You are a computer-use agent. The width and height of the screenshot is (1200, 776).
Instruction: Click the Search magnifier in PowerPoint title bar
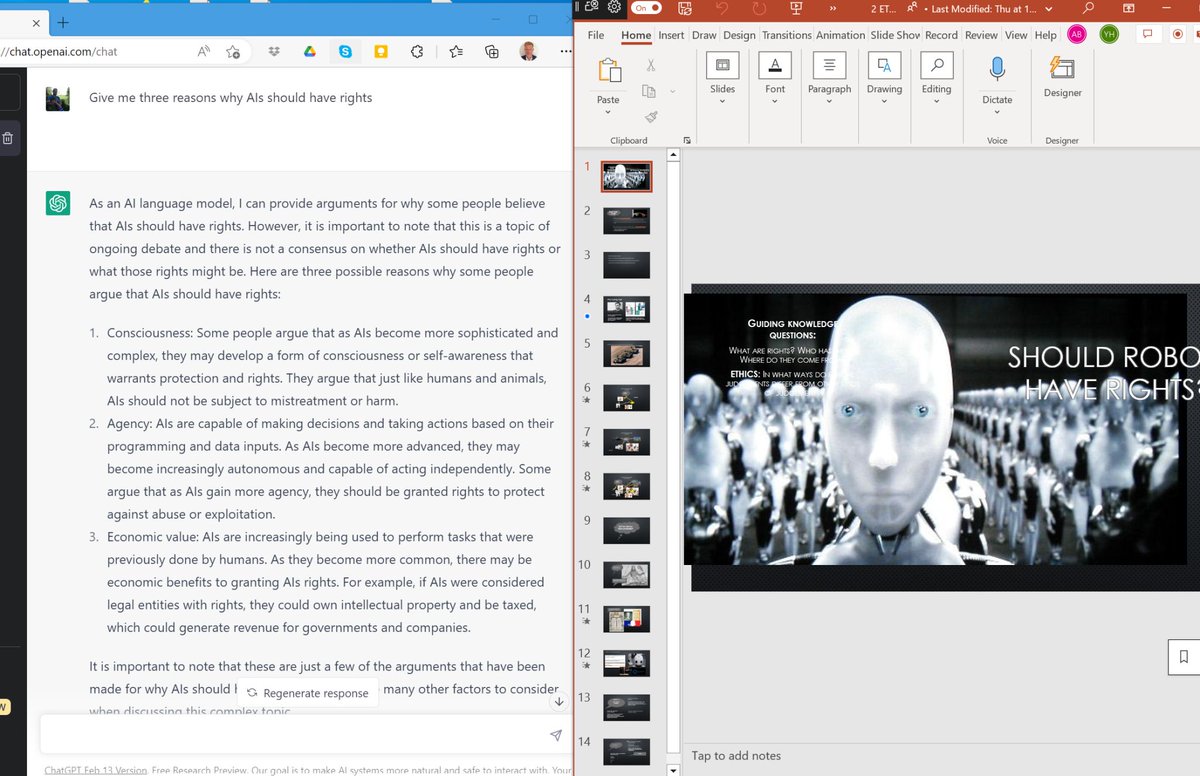click(1088, 8)
